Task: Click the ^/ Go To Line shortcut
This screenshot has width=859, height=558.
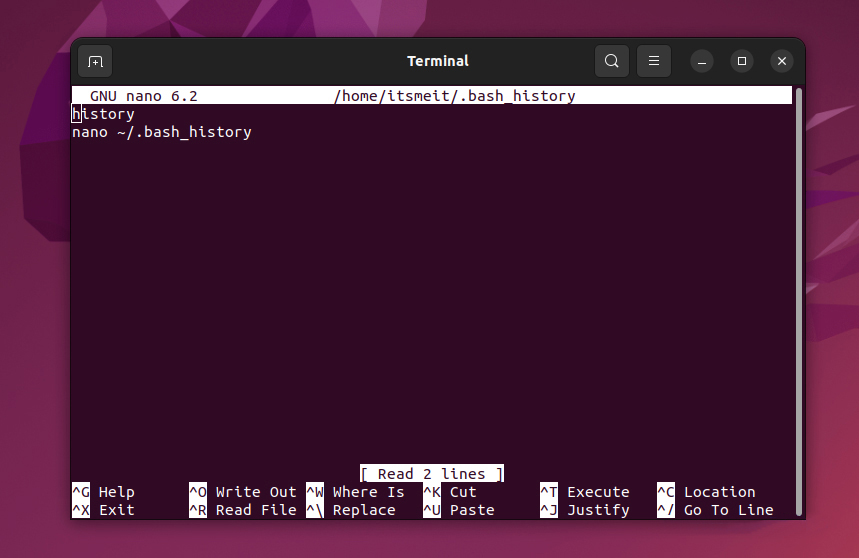Action: [715, 510]
